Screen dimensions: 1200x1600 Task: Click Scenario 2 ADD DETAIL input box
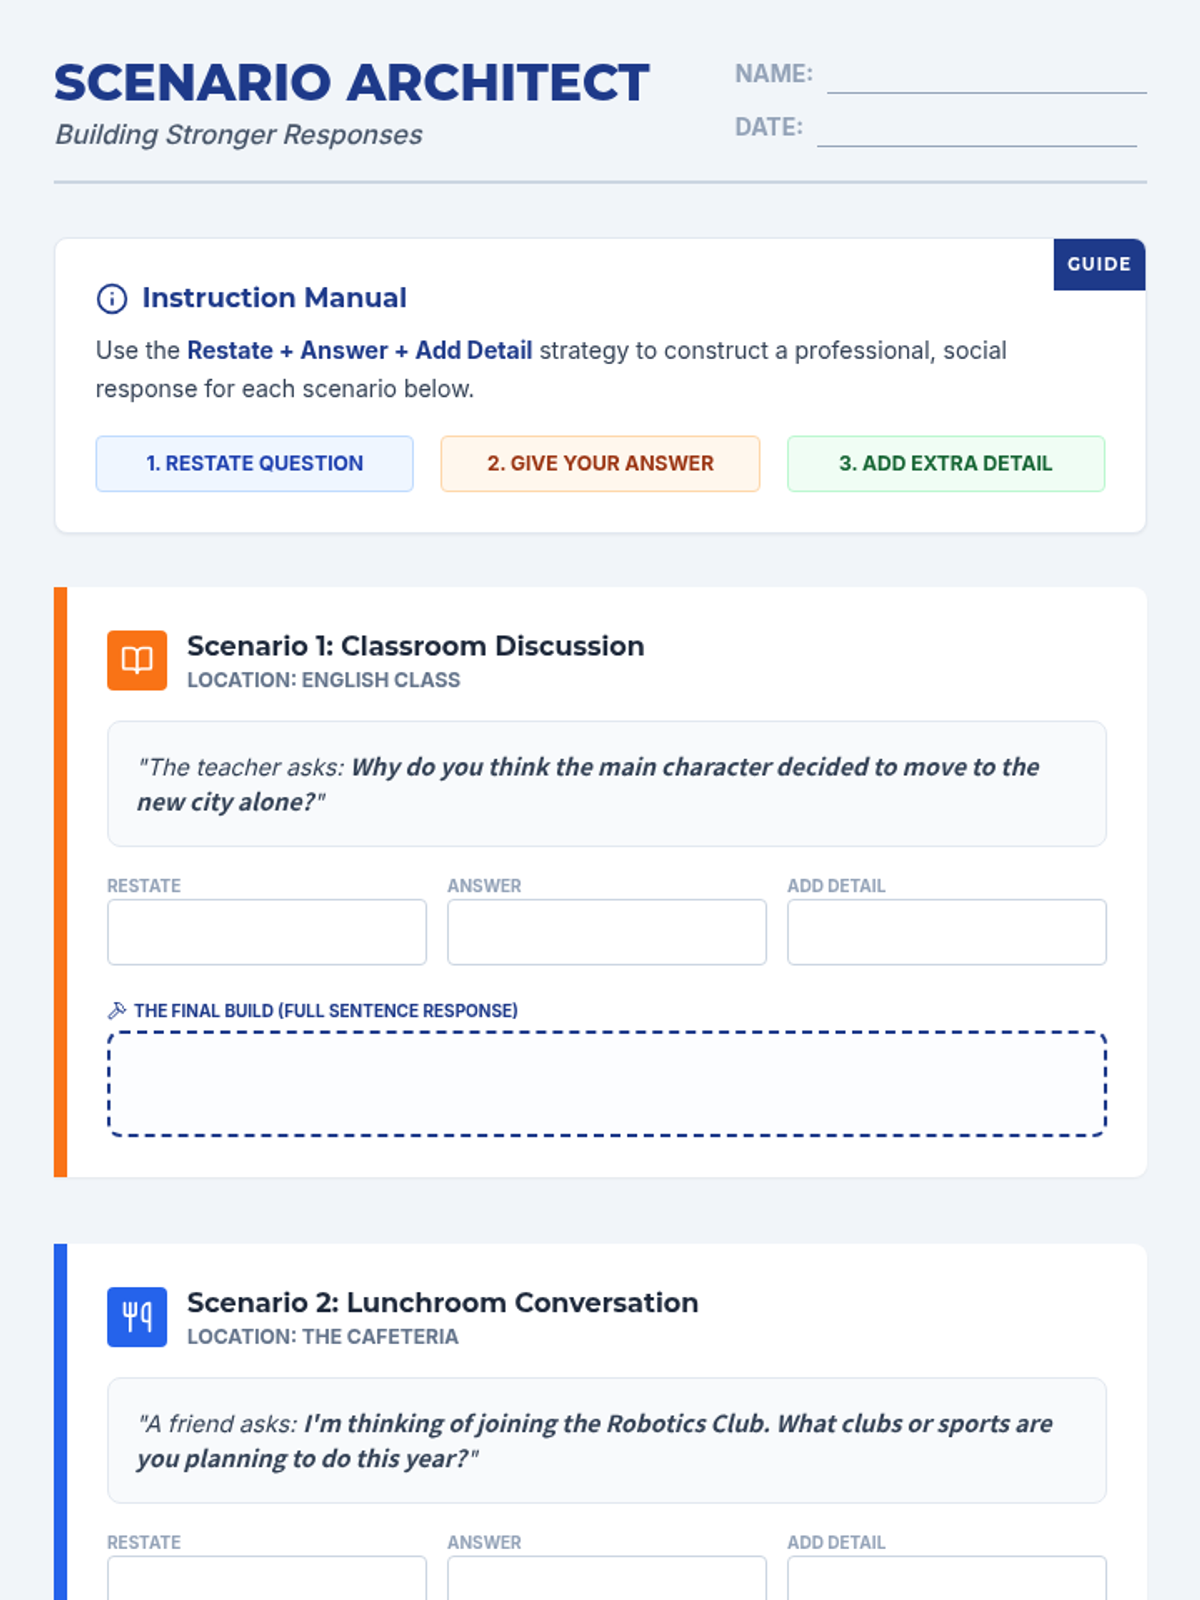point(947,1578)
